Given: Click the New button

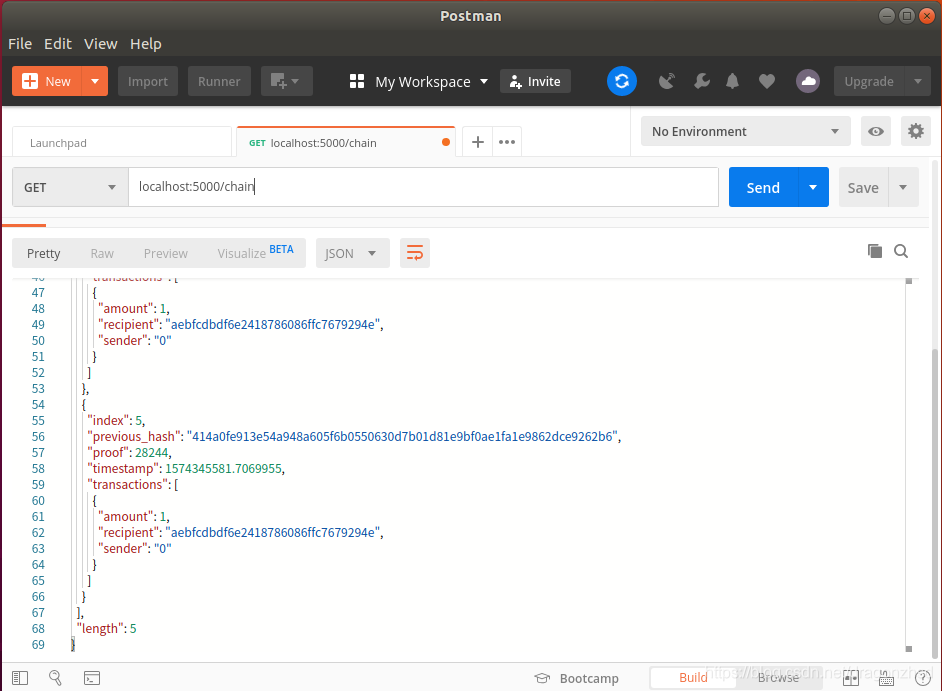Looking at the screenshot, I should pos(47,81).
